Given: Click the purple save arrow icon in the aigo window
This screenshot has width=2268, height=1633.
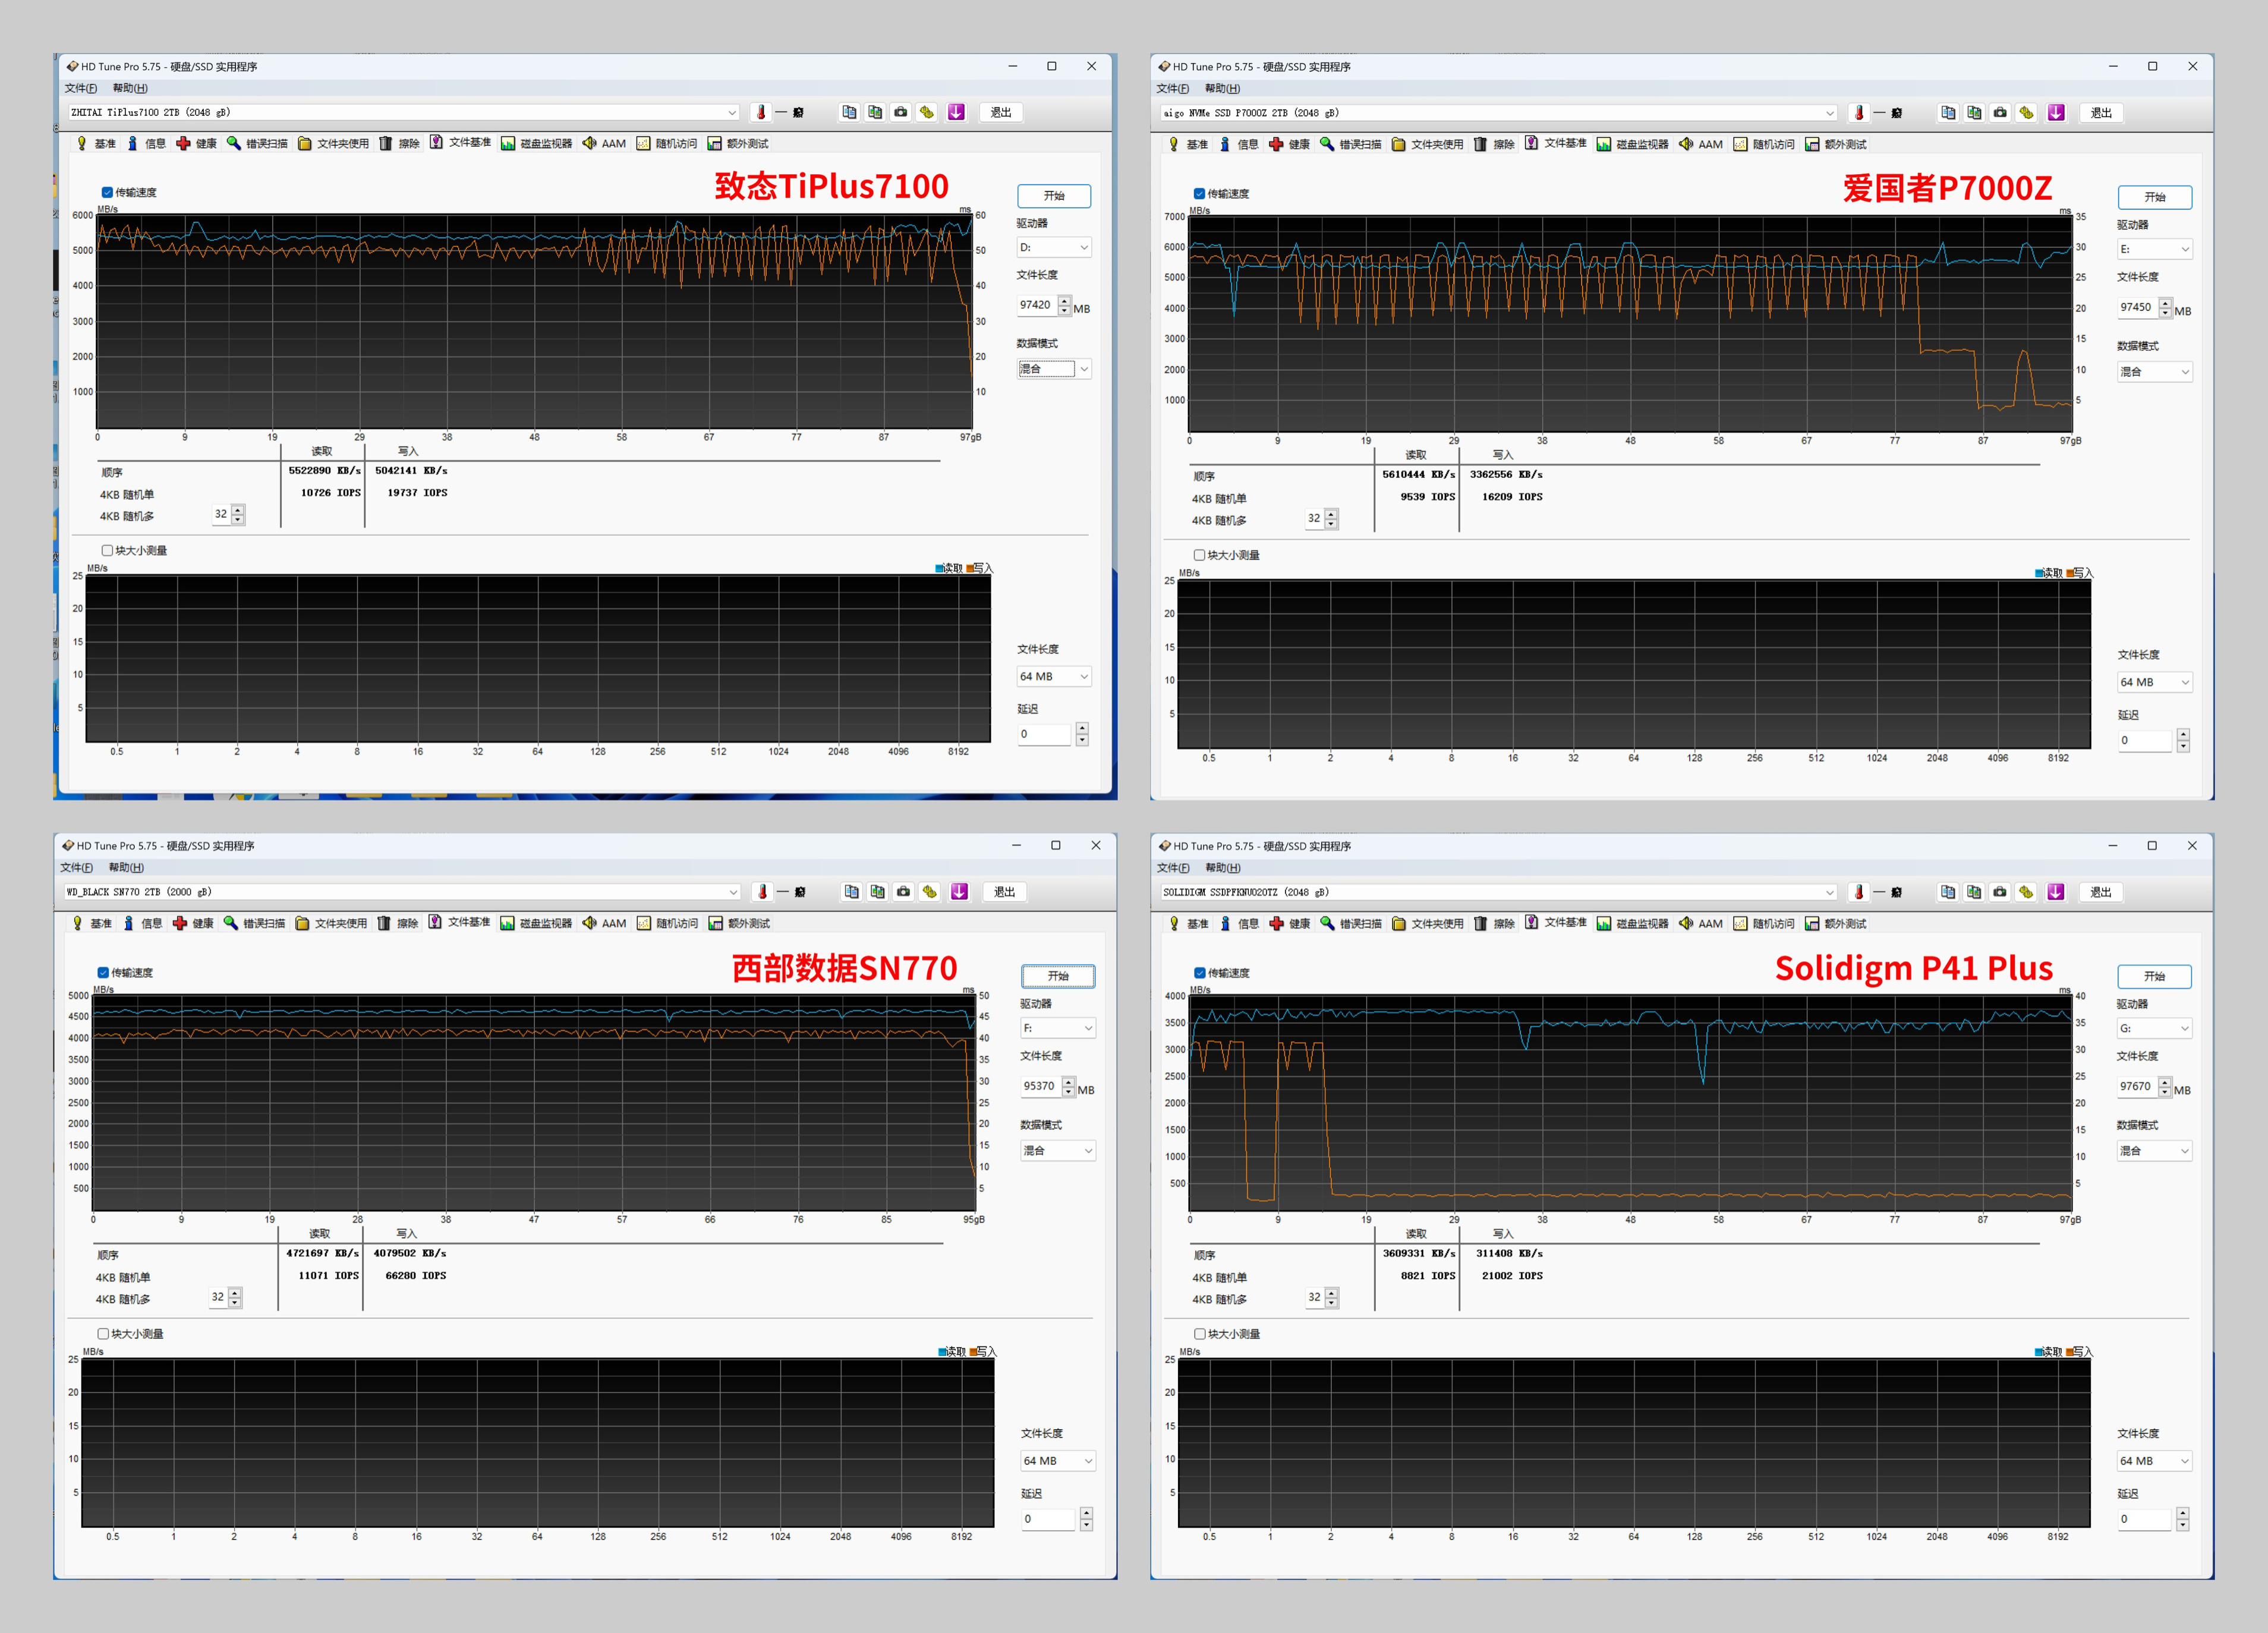Looking at the screenshot, I should click(2056, 113).
